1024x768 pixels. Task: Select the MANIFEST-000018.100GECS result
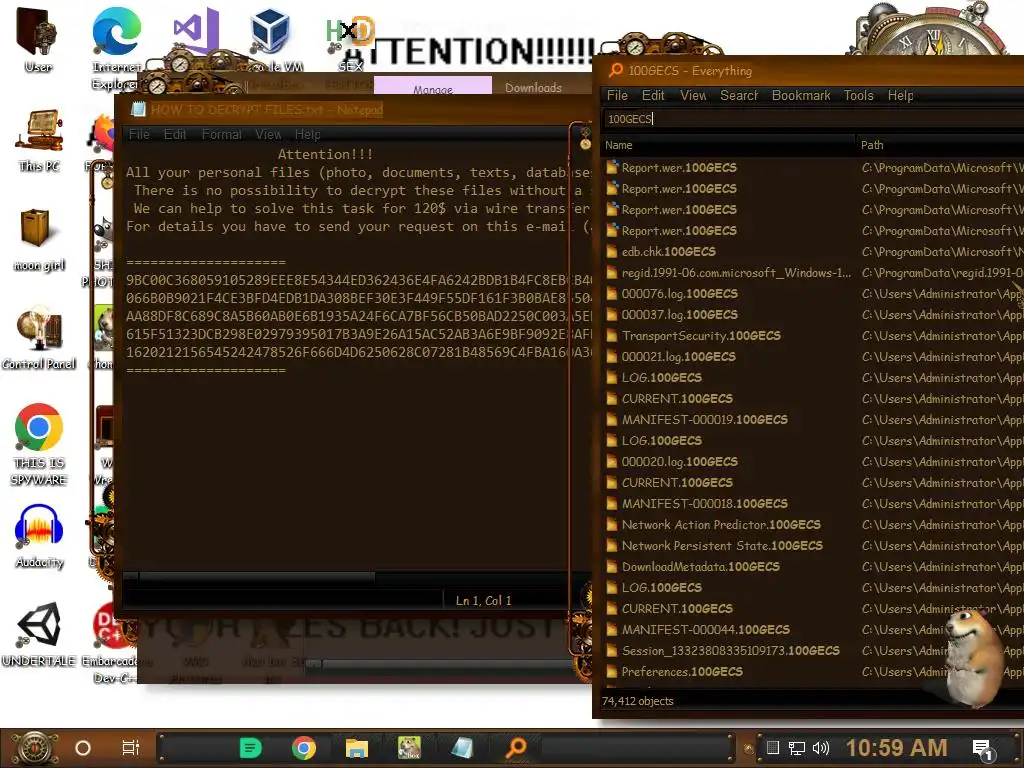pos(812,504)
